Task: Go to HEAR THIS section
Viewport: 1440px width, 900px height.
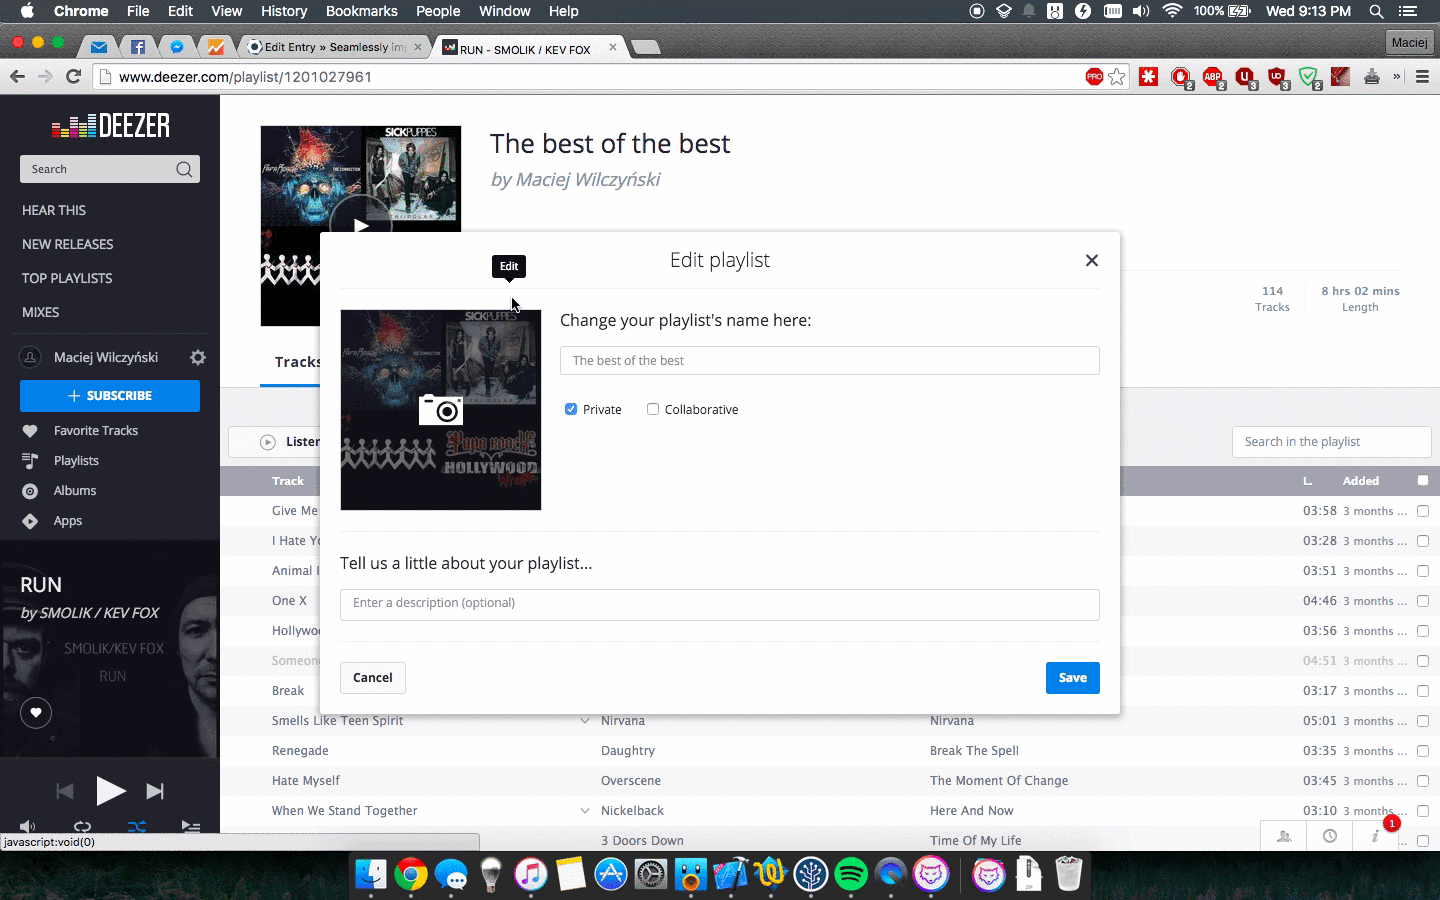Action: tap(54, 210)
